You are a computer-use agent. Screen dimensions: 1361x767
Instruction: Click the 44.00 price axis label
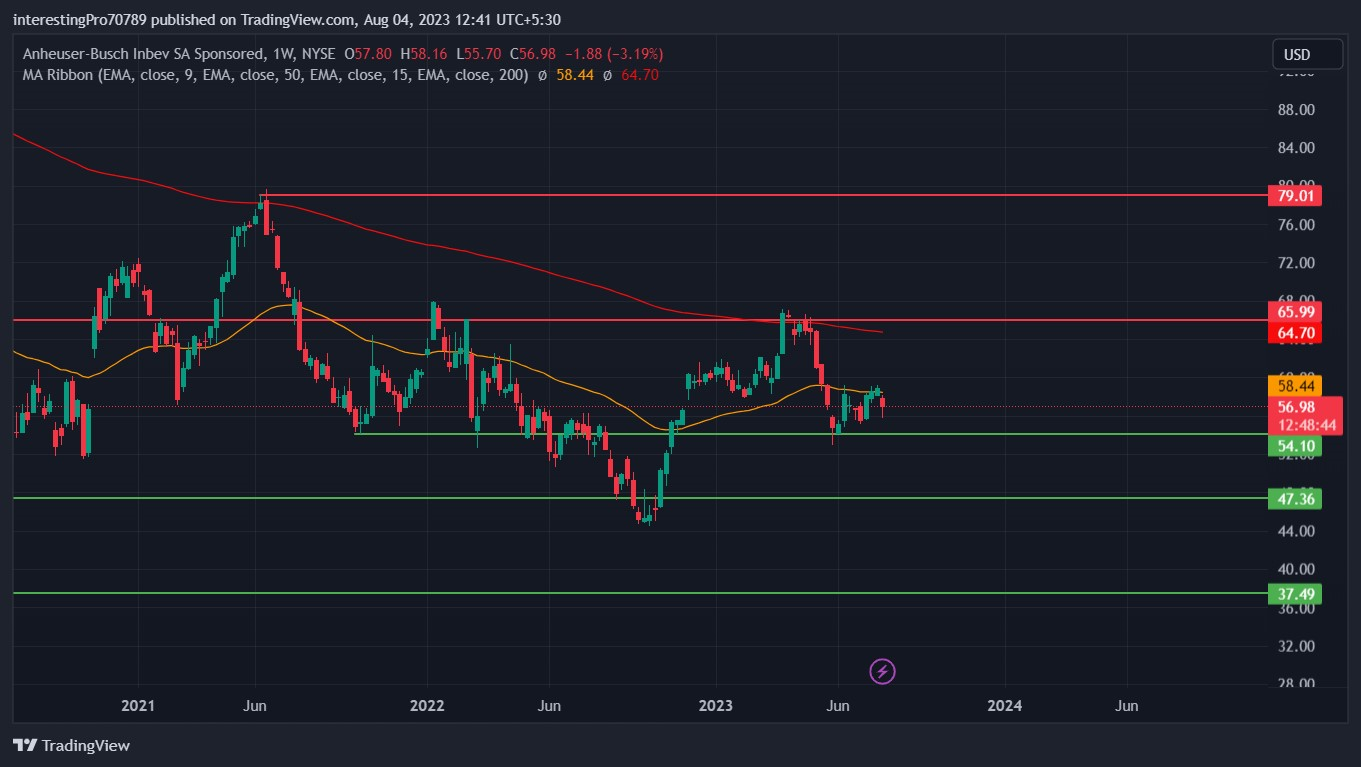tap(1296, 531)
